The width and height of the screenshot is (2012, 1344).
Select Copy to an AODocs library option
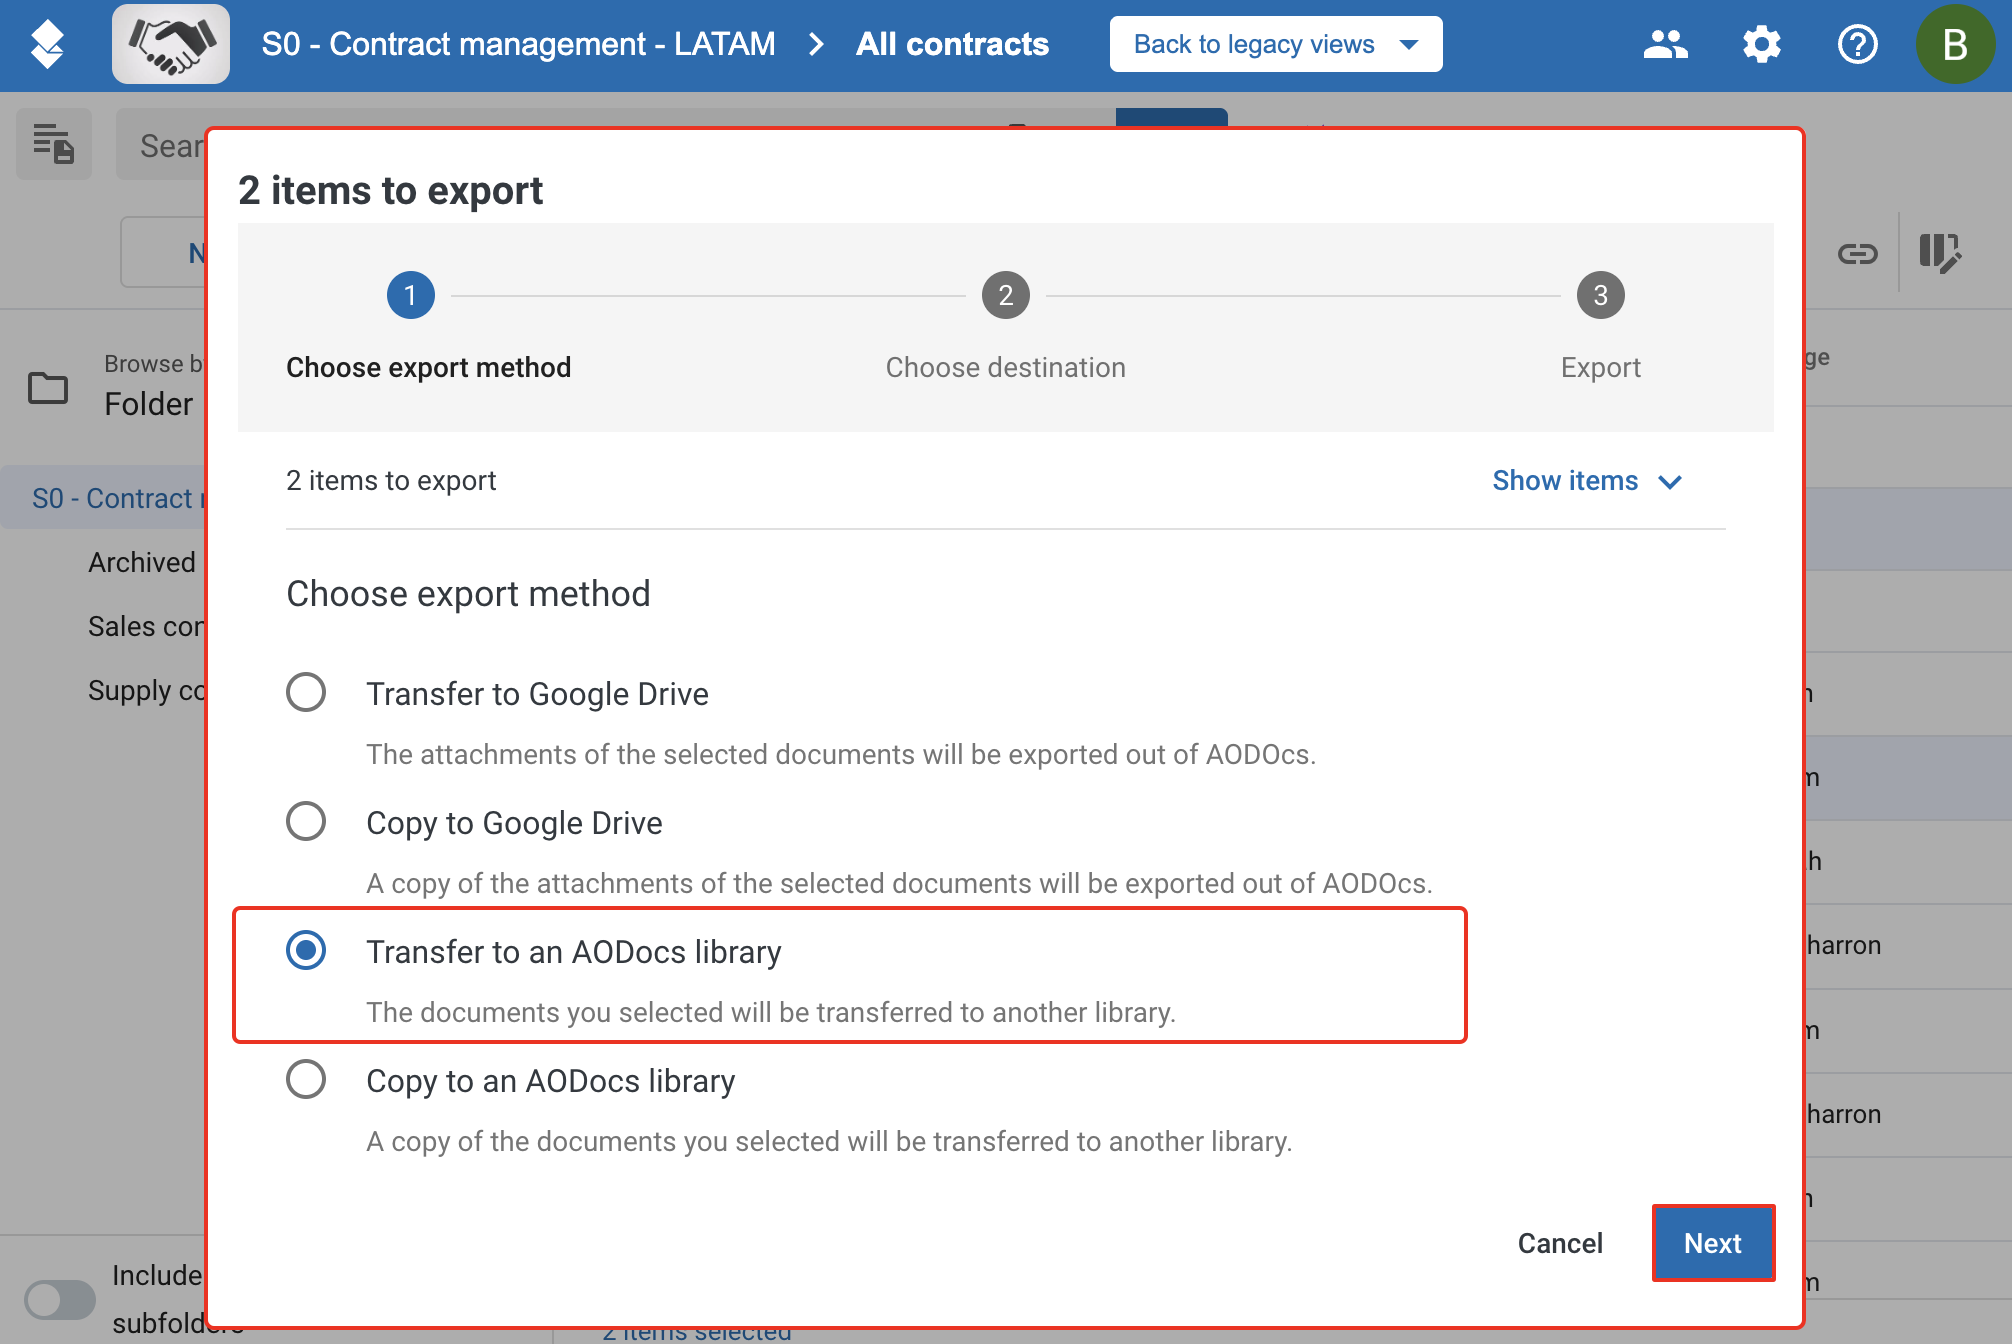click(x=306, y=1079)
